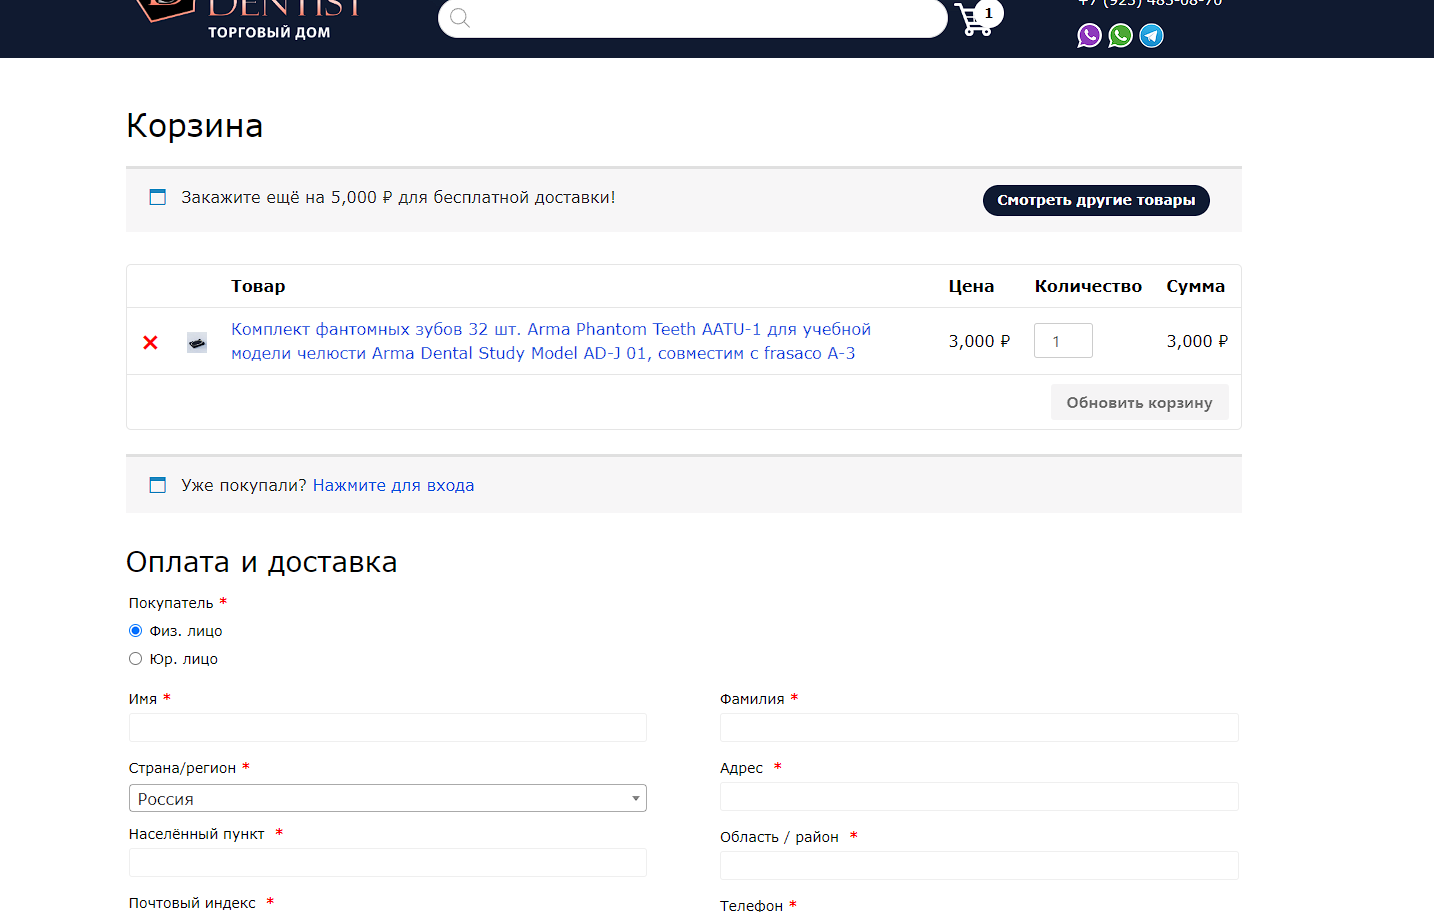The height and width of the screenshot is (912, 1434).
Task: Select Физ. лицо radio button
Action: pos(135,631)
